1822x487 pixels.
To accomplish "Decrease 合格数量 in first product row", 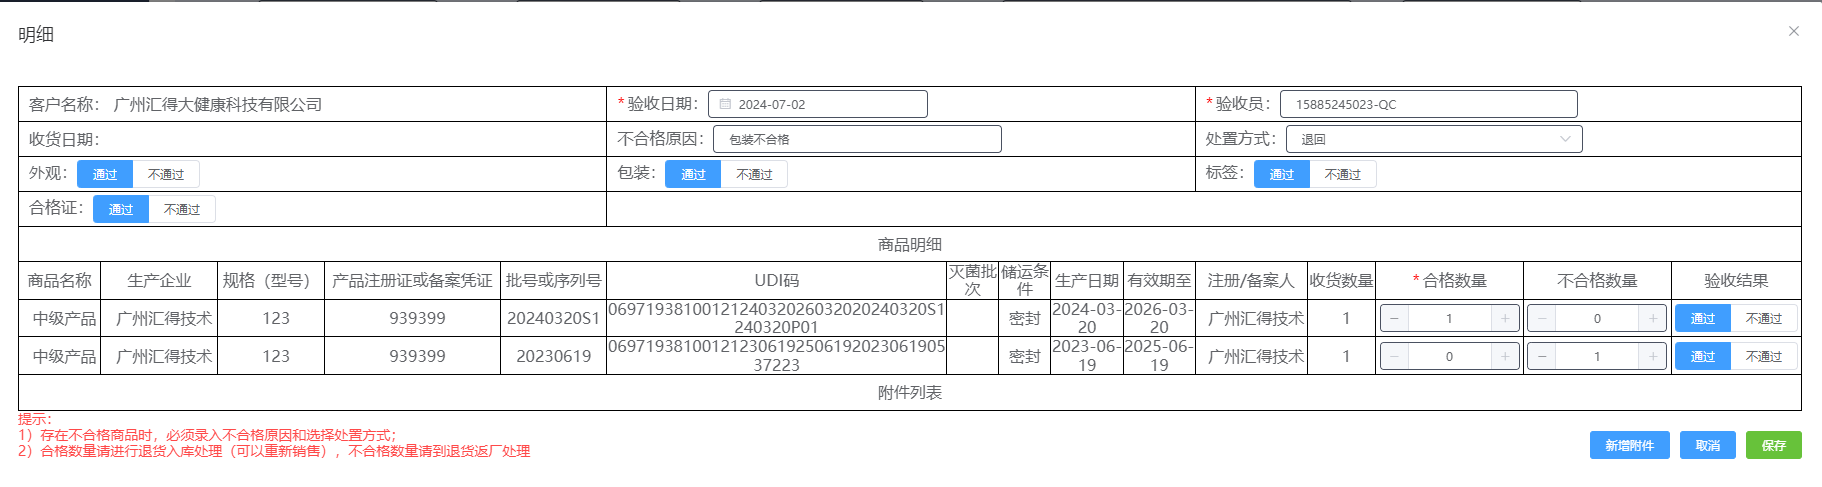I will pos(1394,318).
